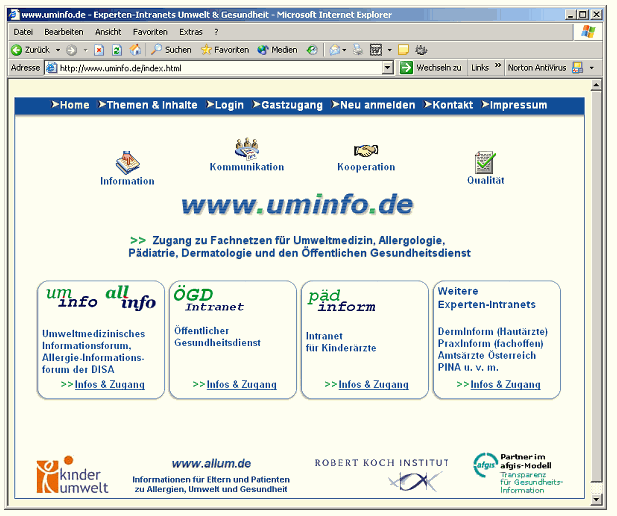Click the Norton AntiVirus icon
The width and height of the screenshot is (617, 516).
tap(577, 68)
